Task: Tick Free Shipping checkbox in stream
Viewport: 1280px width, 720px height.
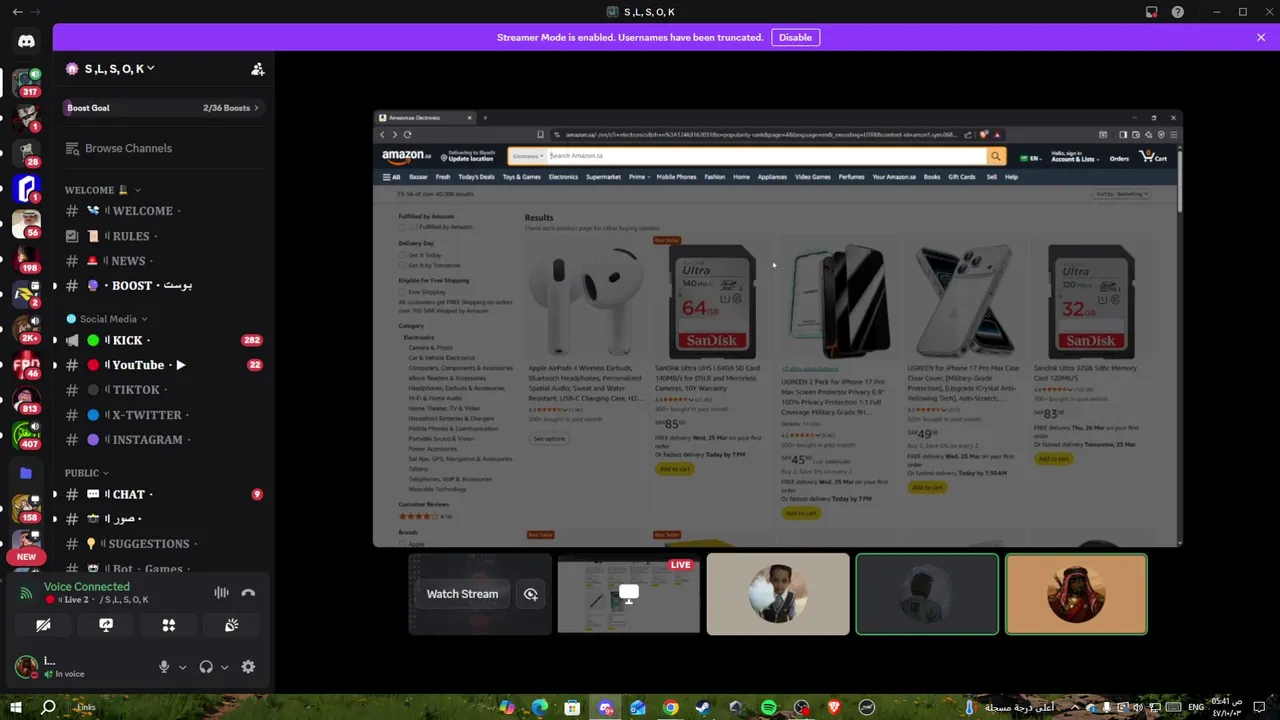Action: coord(402,292)
